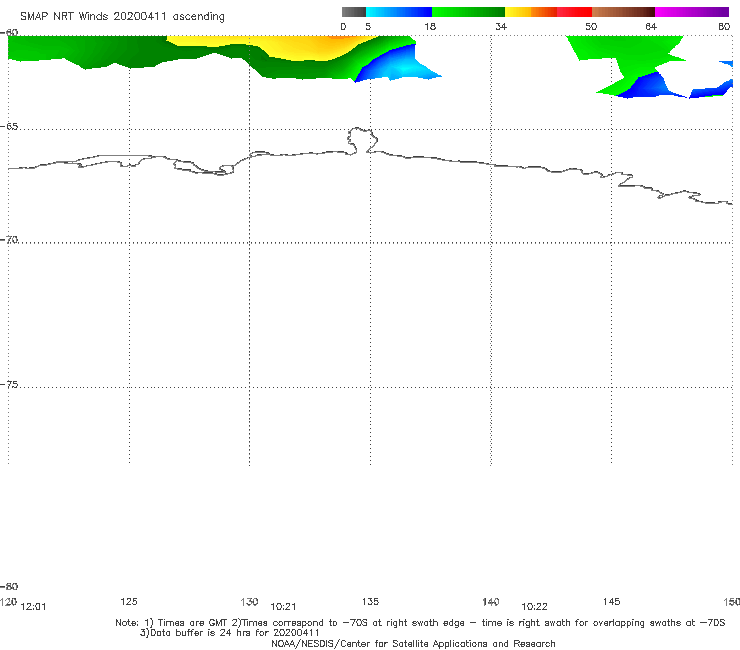Click the coastline peninsula bump near 135E
Screen dimensions: 740x650
(x=362, y=140)
